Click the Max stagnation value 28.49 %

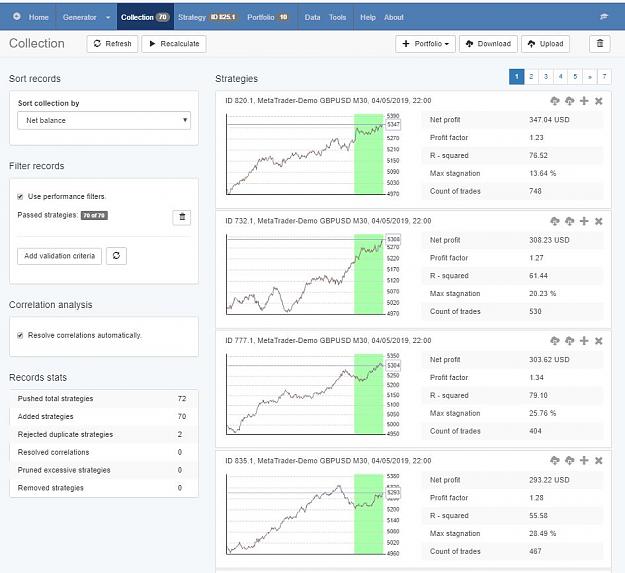click(542, 533)
